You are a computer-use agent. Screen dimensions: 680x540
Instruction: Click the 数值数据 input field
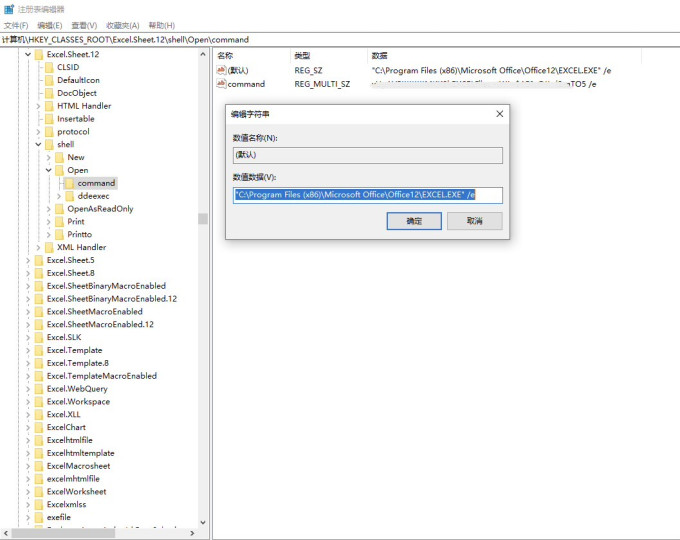coord(368,195)
